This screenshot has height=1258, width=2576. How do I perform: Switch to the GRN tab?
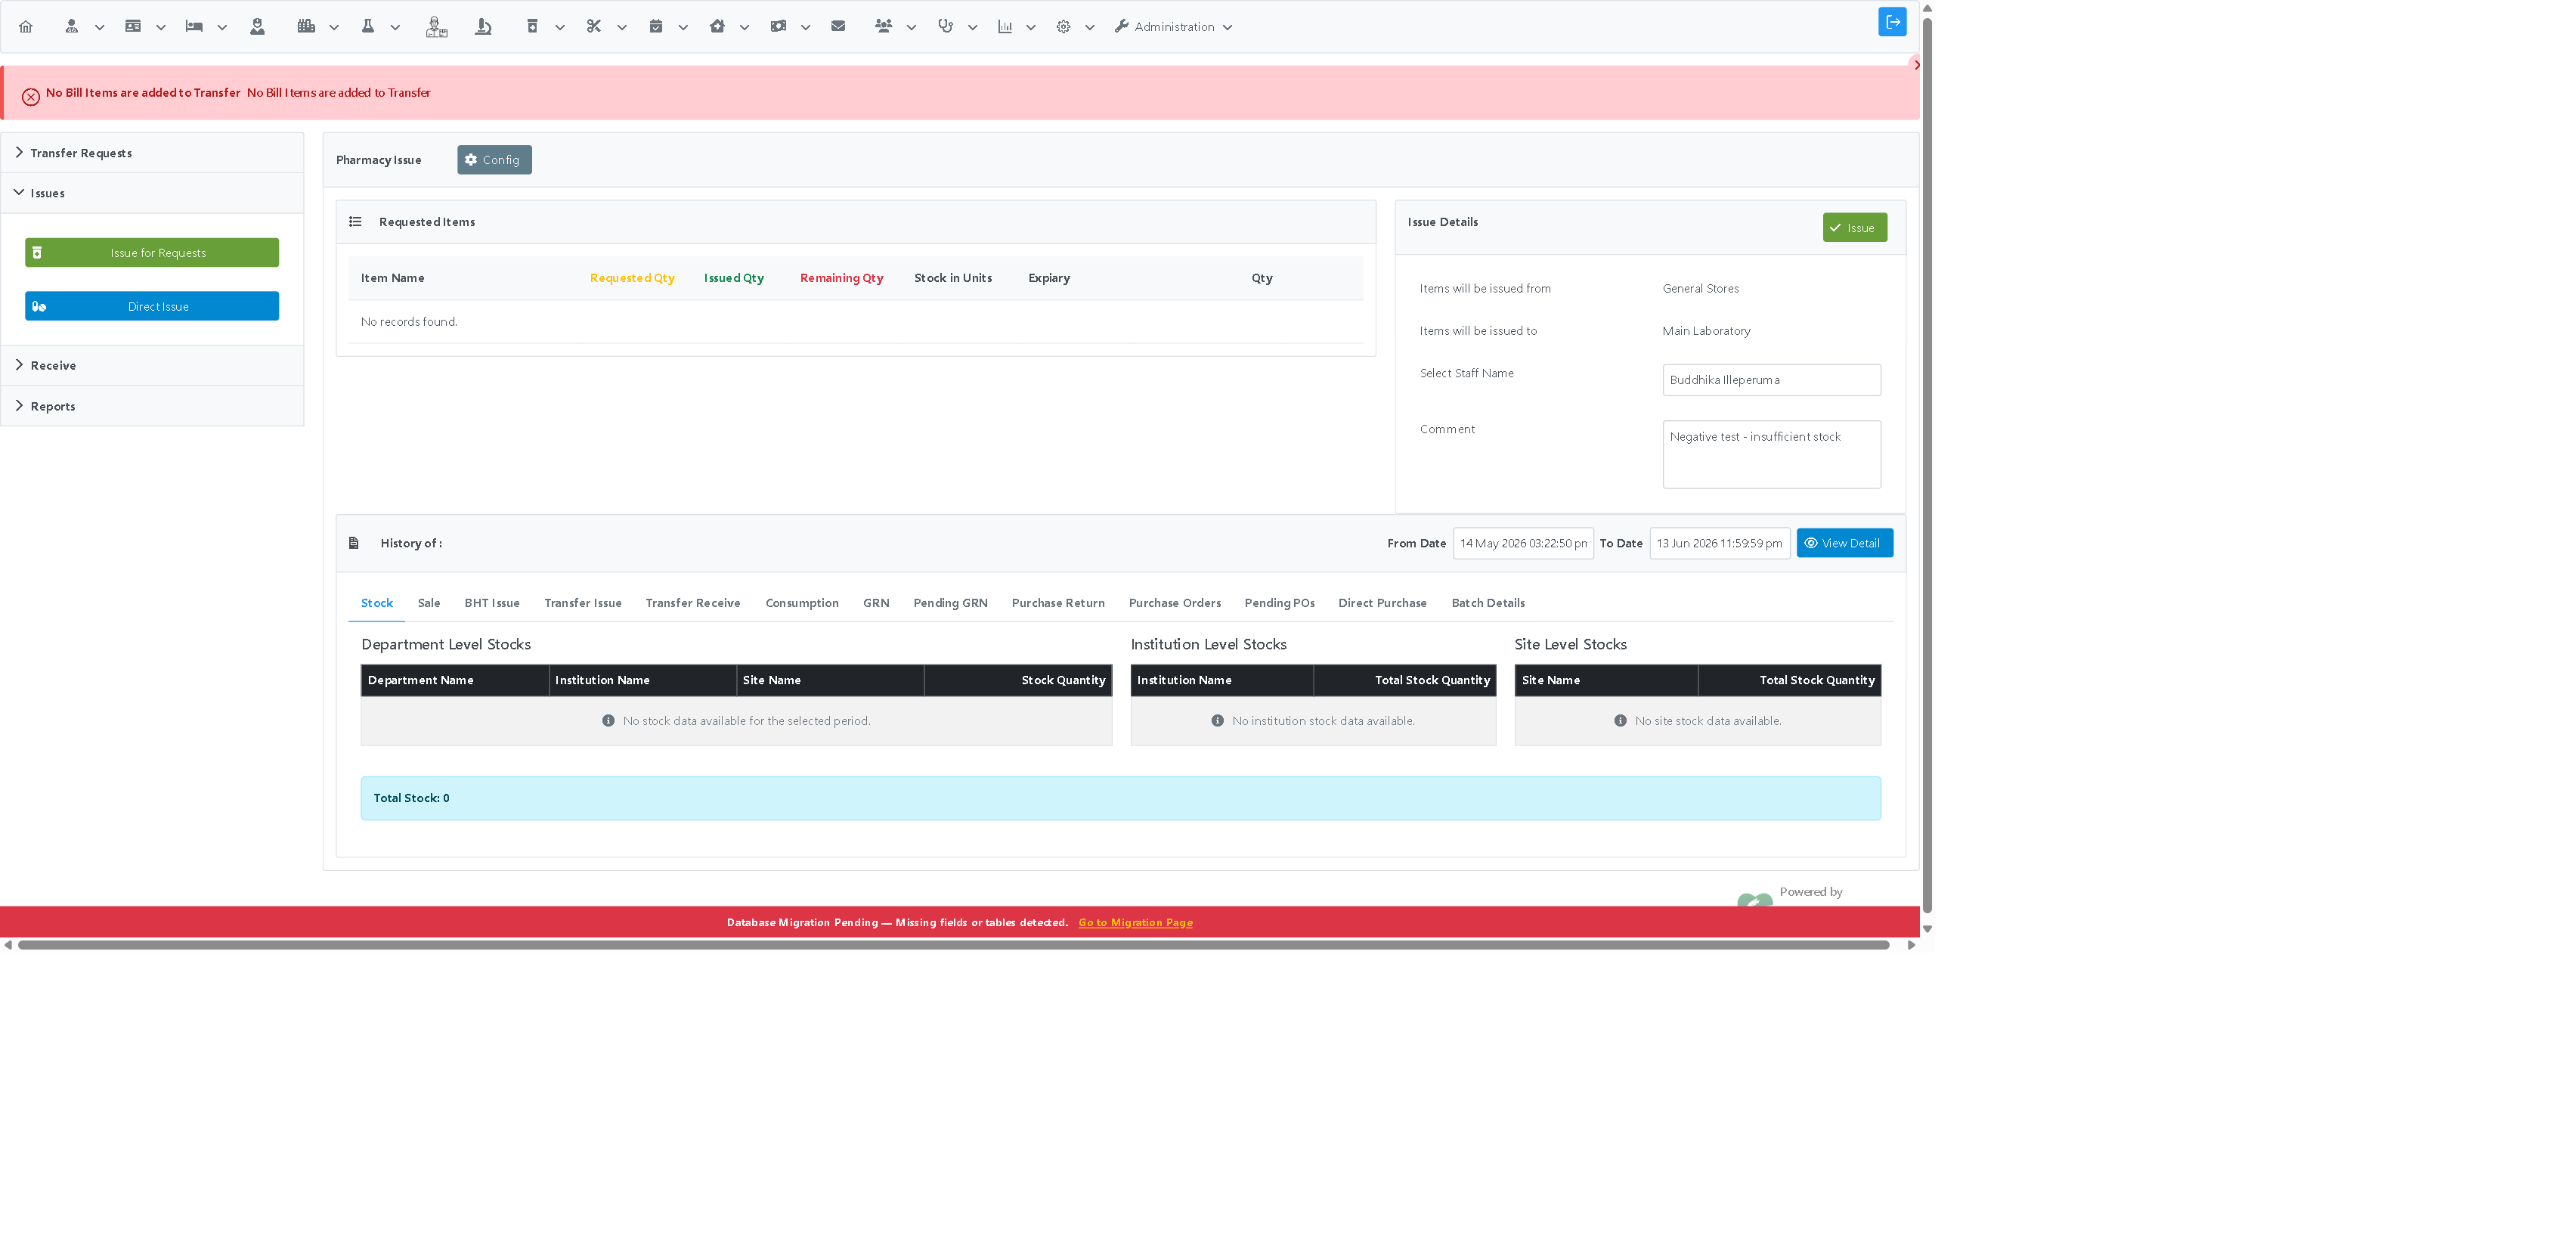876,603
